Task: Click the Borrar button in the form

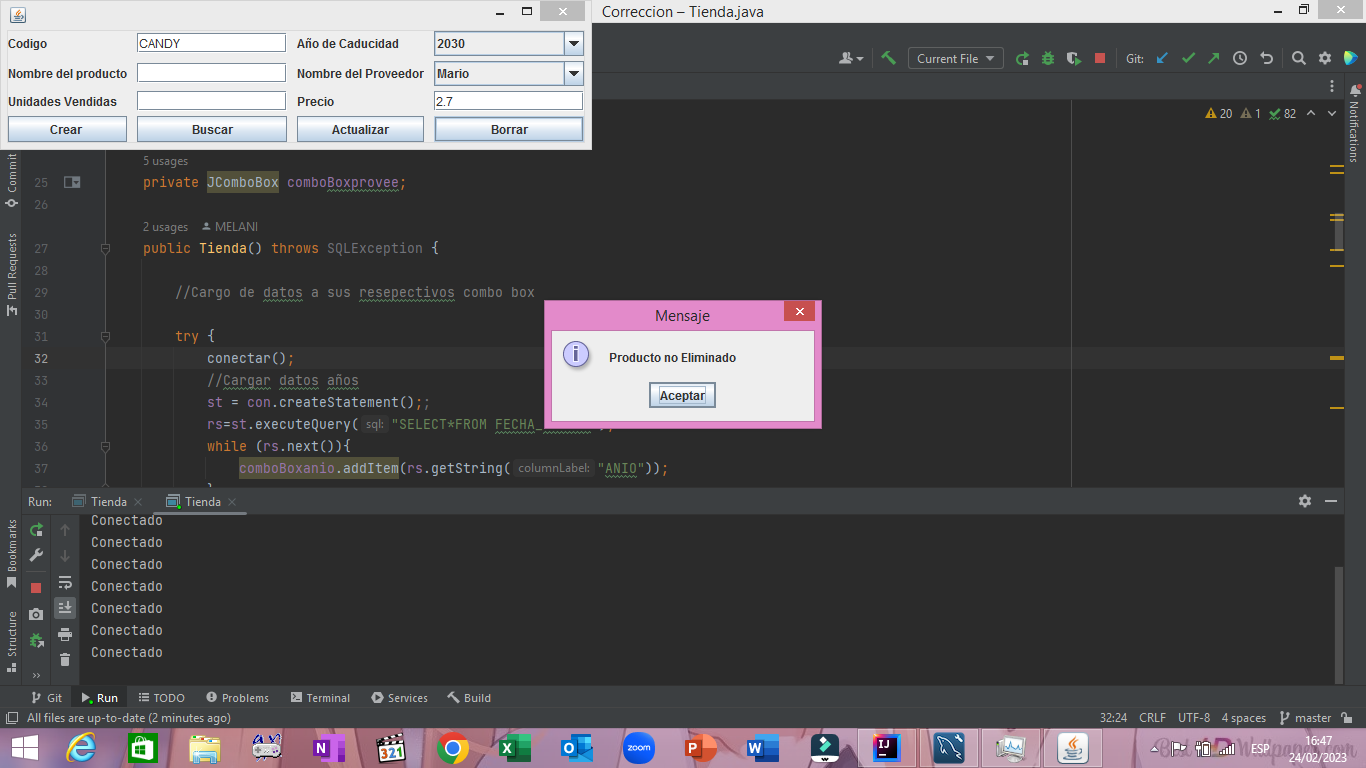Action: tap(508, 129)
